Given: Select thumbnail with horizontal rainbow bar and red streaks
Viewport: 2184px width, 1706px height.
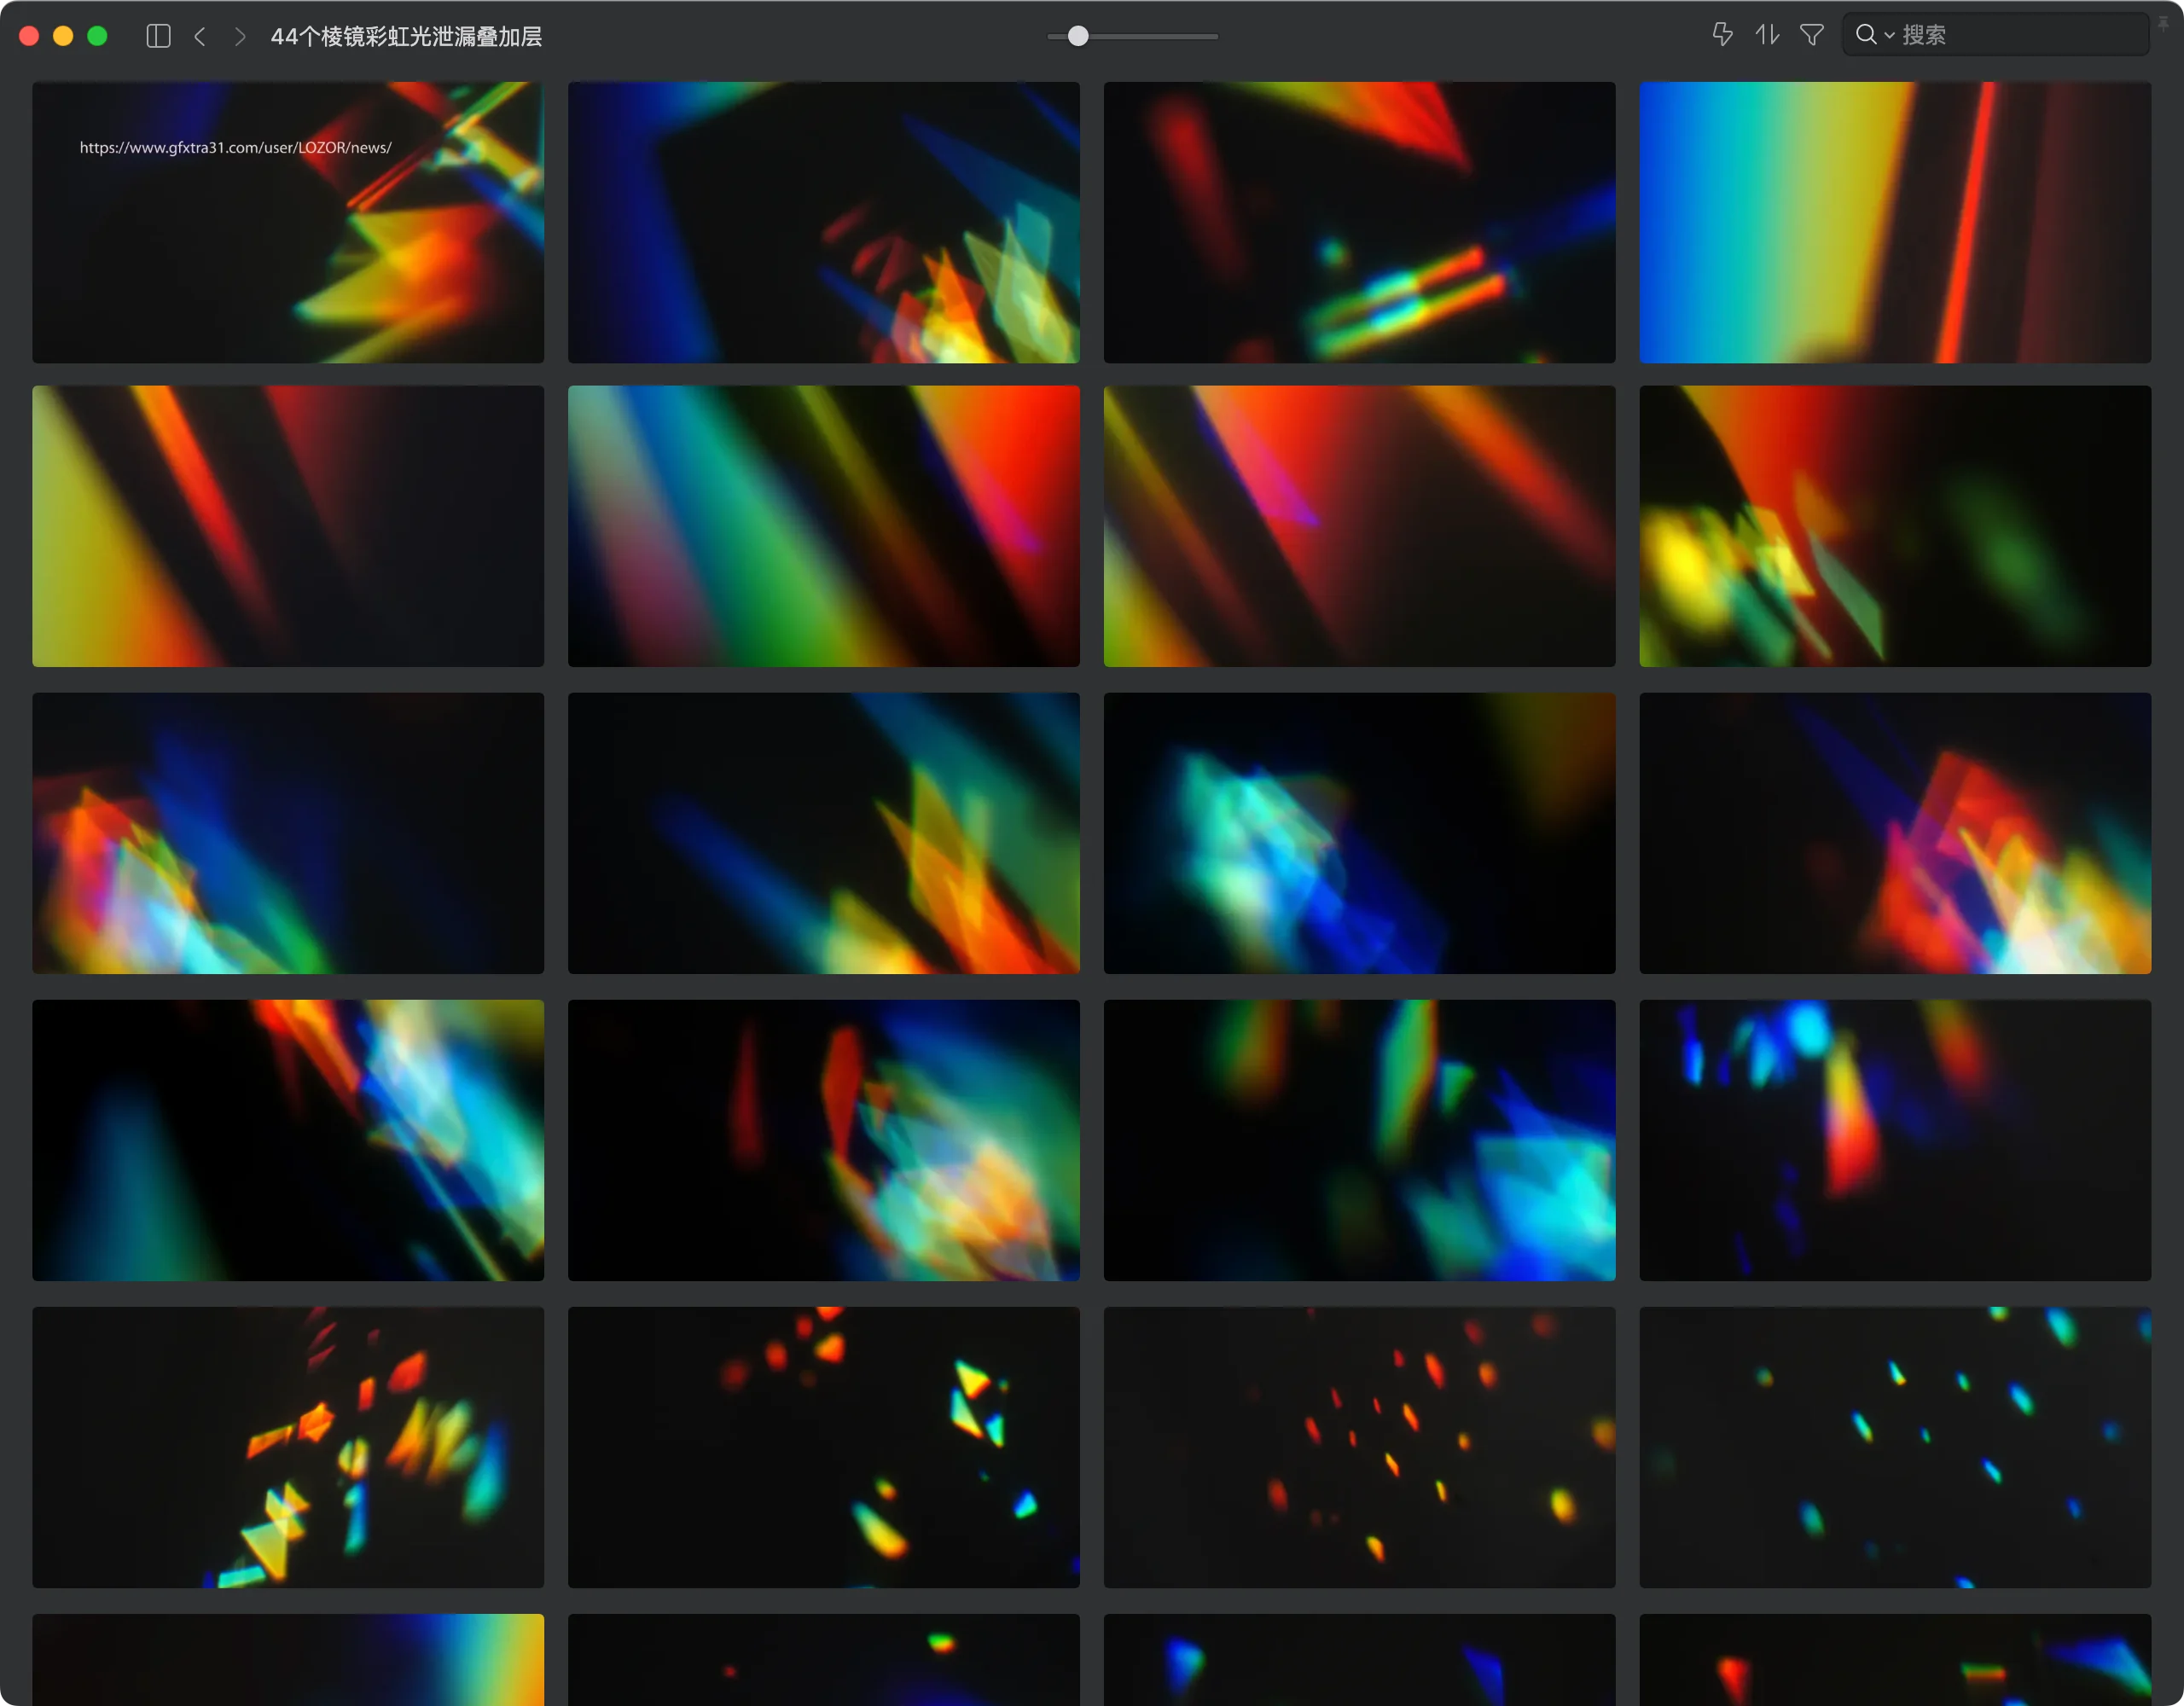Looking at the screenshot, I should click(x=1359, y=222).
